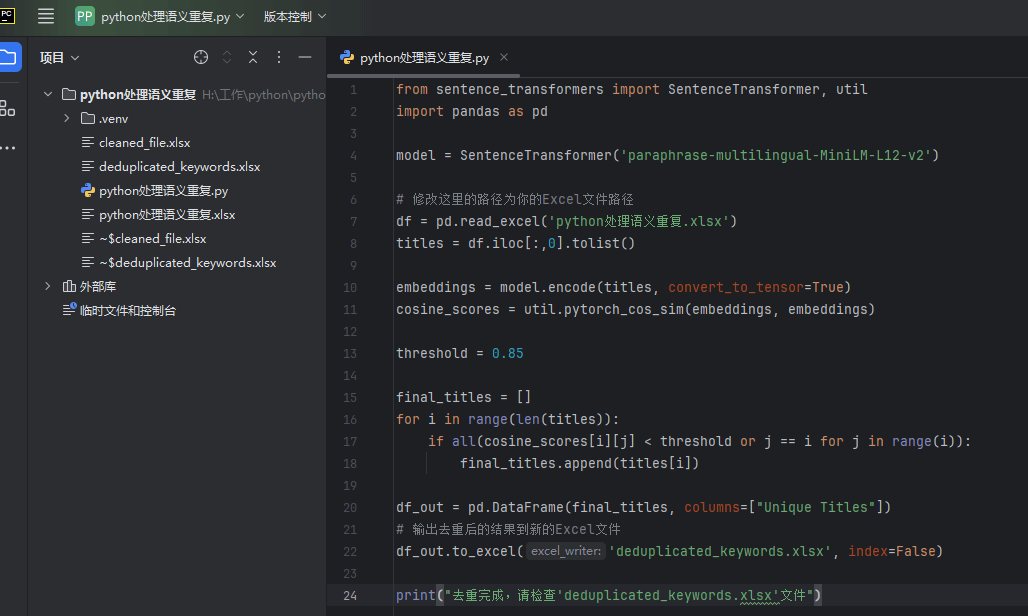
Task: Click the scratches icon beside 临时文件和控制台
Action: point(69,309)
